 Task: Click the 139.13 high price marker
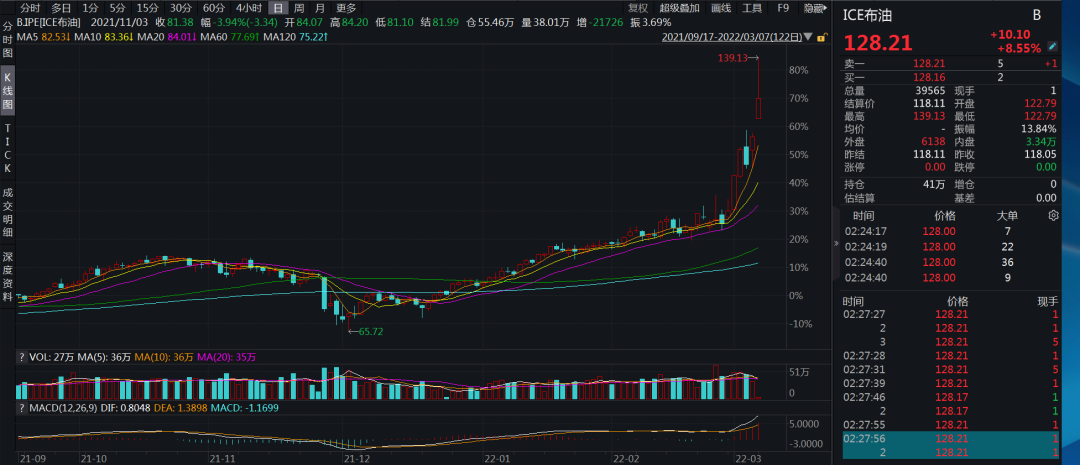731,59
